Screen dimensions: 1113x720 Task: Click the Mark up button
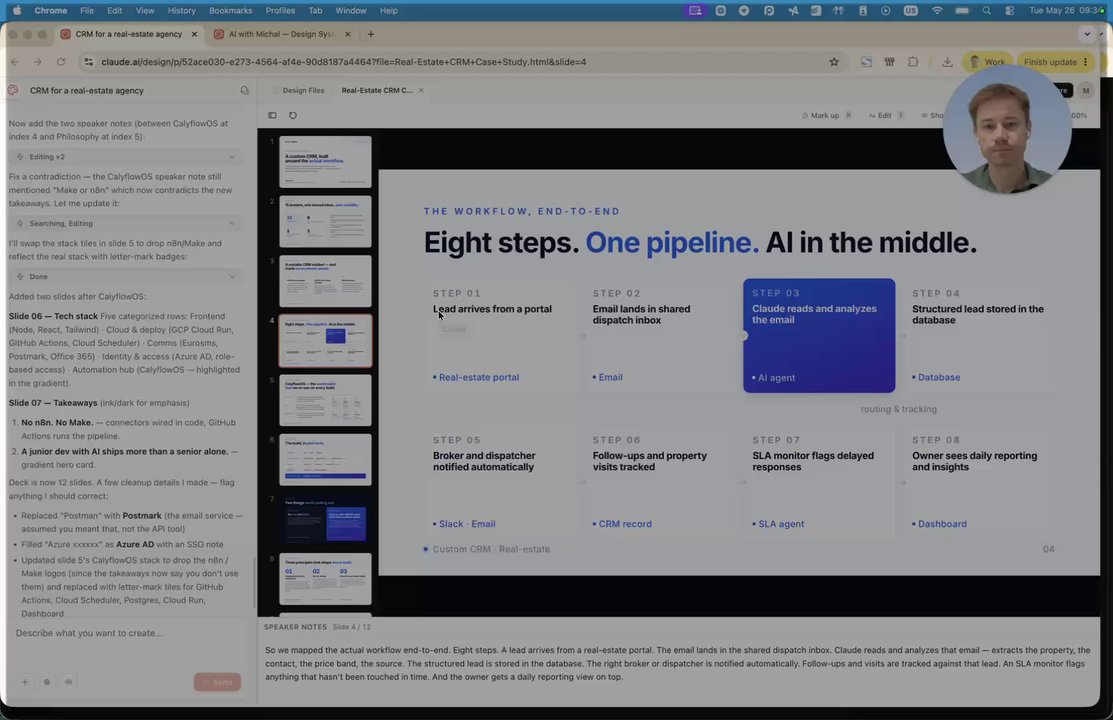[826, 115]
